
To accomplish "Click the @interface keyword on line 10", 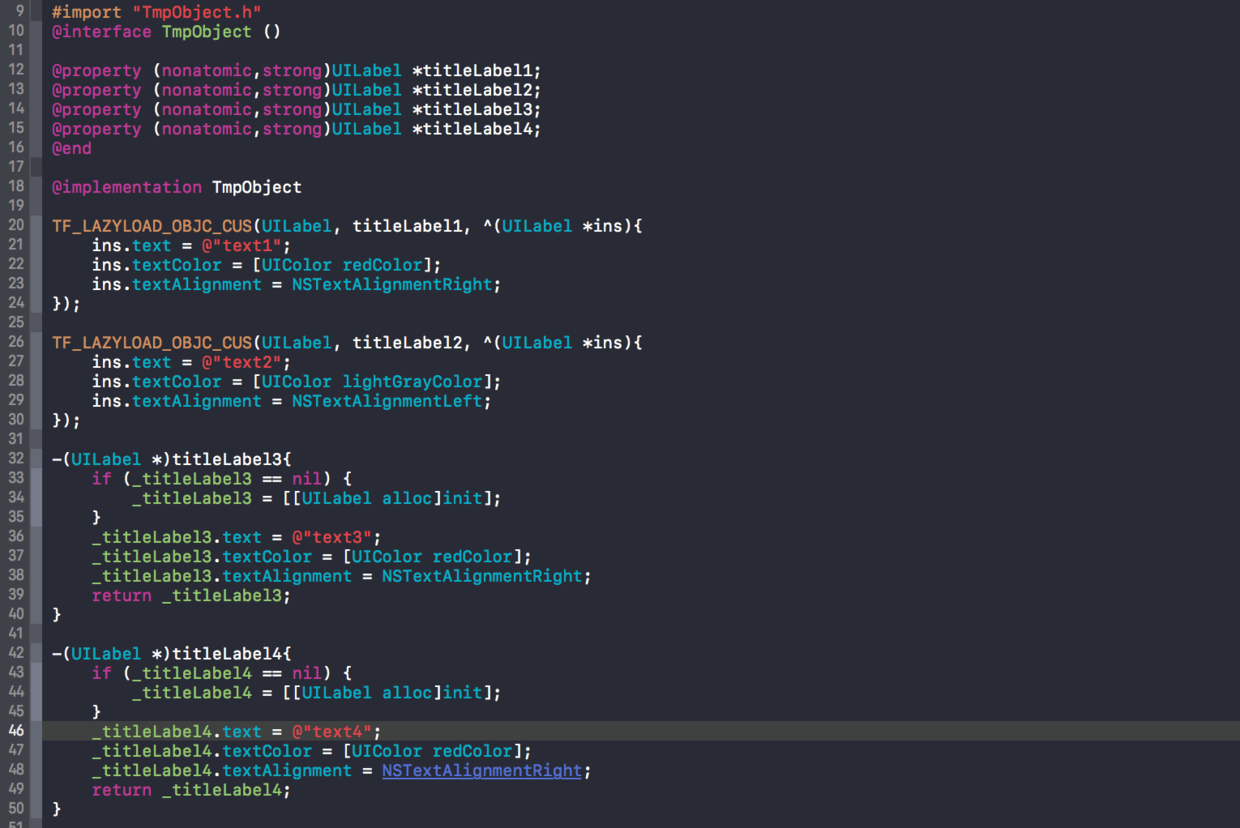I will (x=102, y=31).
